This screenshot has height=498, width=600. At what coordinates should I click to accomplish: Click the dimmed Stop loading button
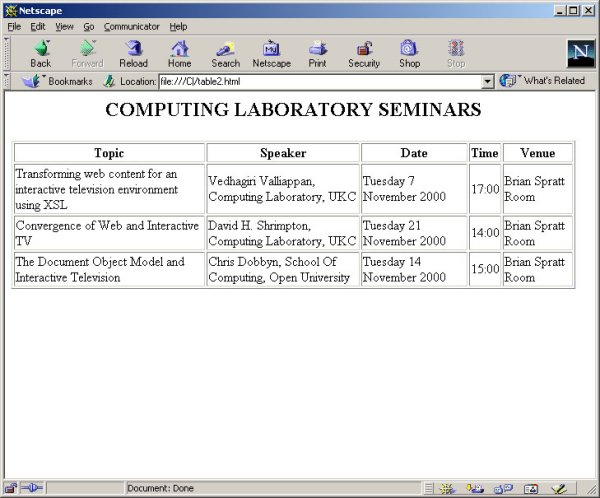pos(456,54)
